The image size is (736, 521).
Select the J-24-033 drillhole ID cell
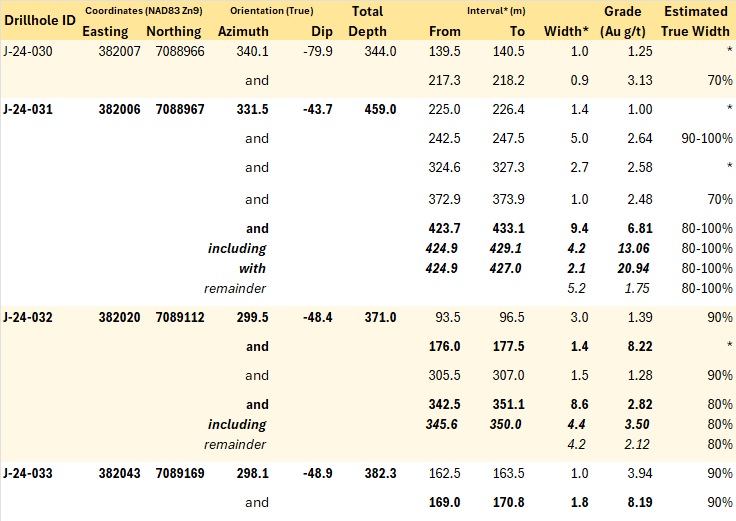[28, 473]
